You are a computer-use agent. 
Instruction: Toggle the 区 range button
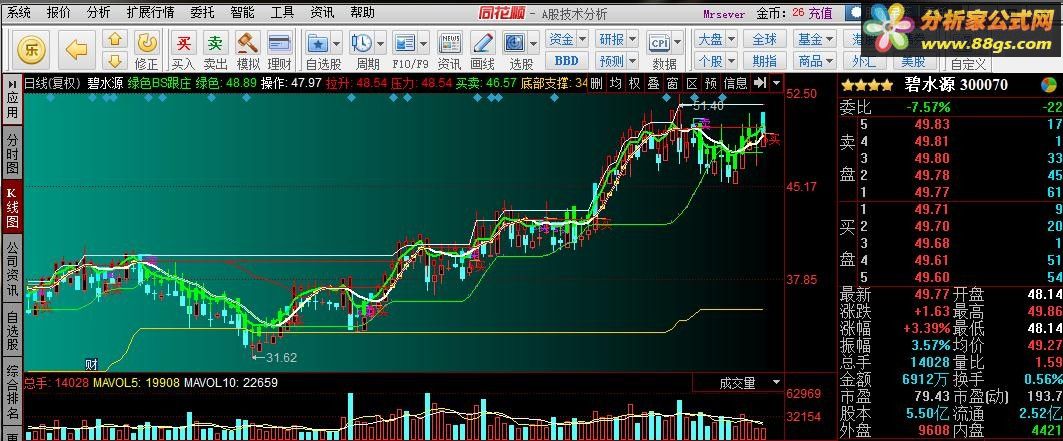(x=691, y=83)
